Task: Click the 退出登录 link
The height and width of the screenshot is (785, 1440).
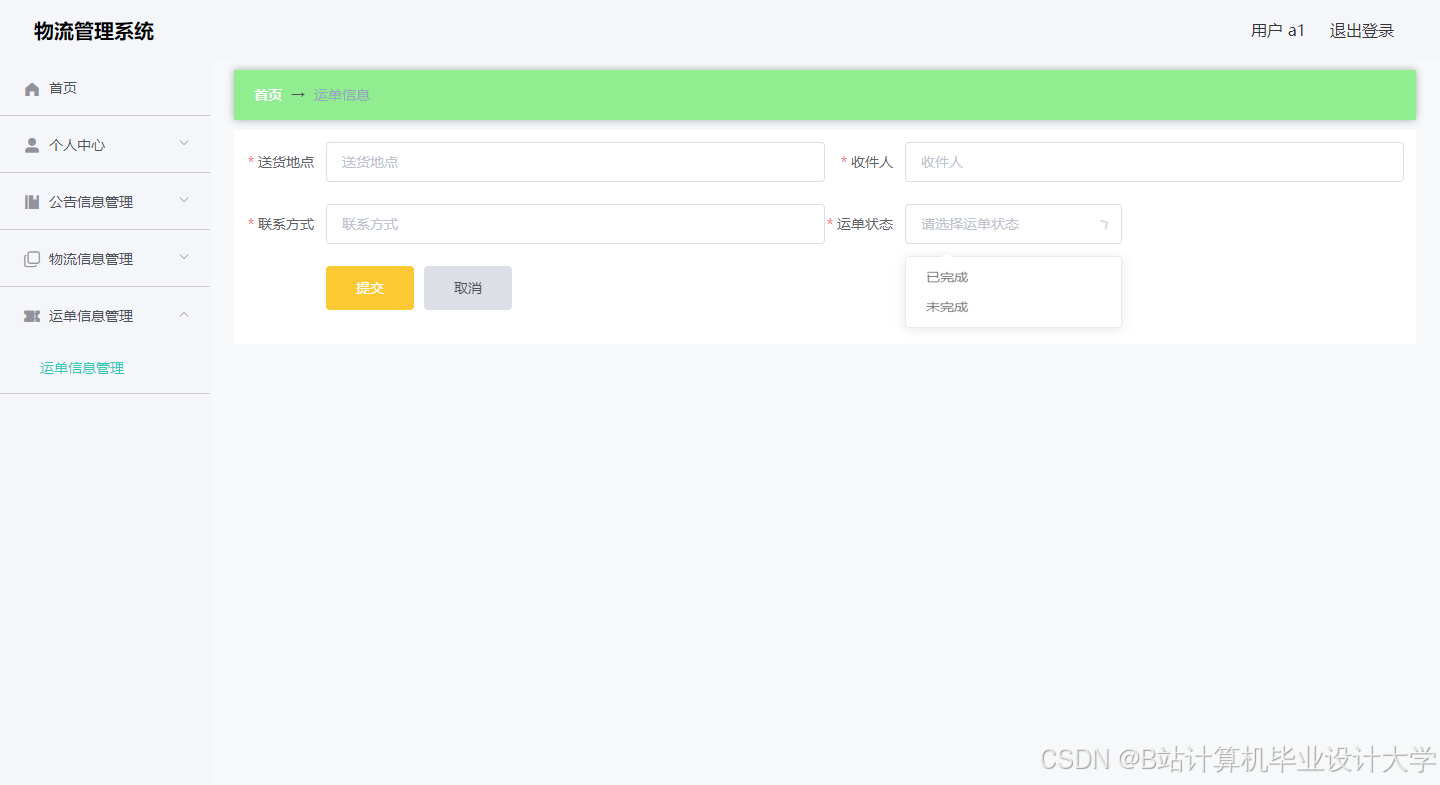Action: (1362, 31)
